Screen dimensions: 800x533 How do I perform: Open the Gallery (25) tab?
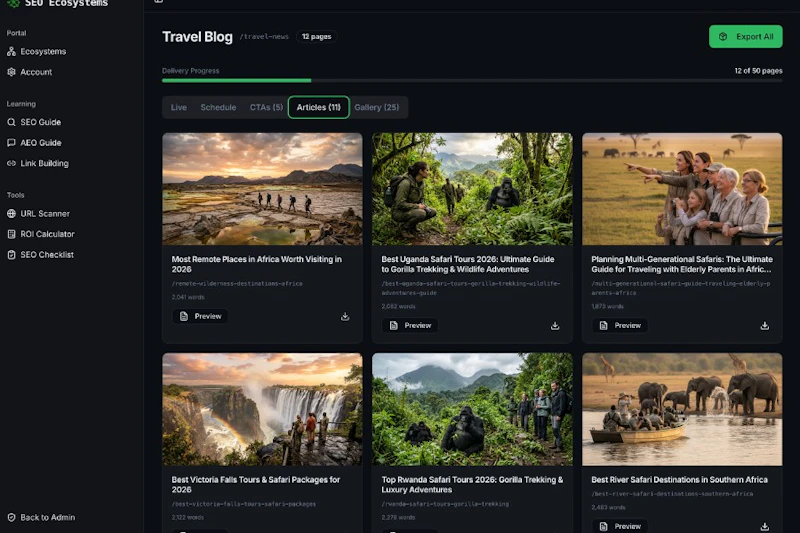click(x=377, y=107)
